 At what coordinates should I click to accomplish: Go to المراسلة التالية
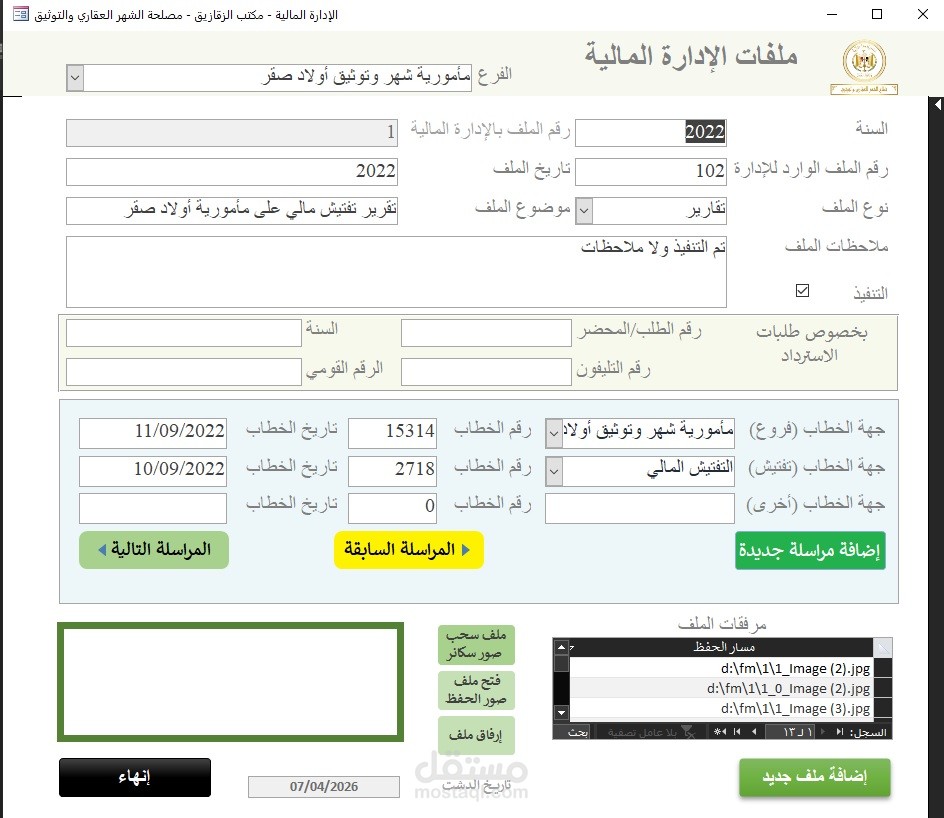154,550
